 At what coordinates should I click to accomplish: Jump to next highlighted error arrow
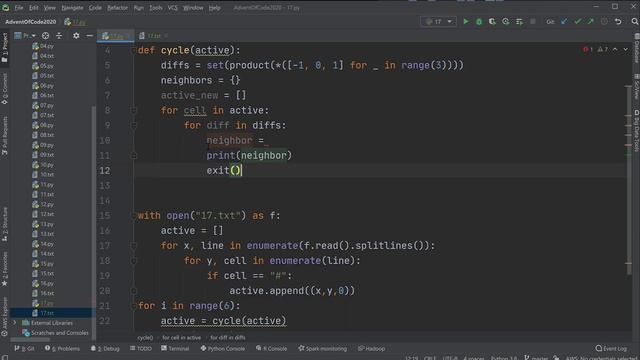pos(625,49)
